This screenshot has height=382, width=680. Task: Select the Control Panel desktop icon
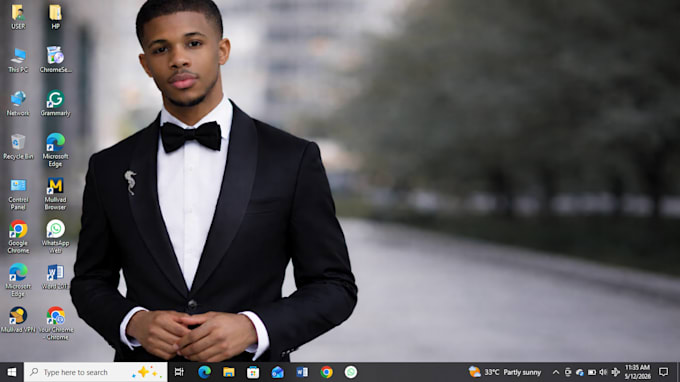(x=18, y=194)
